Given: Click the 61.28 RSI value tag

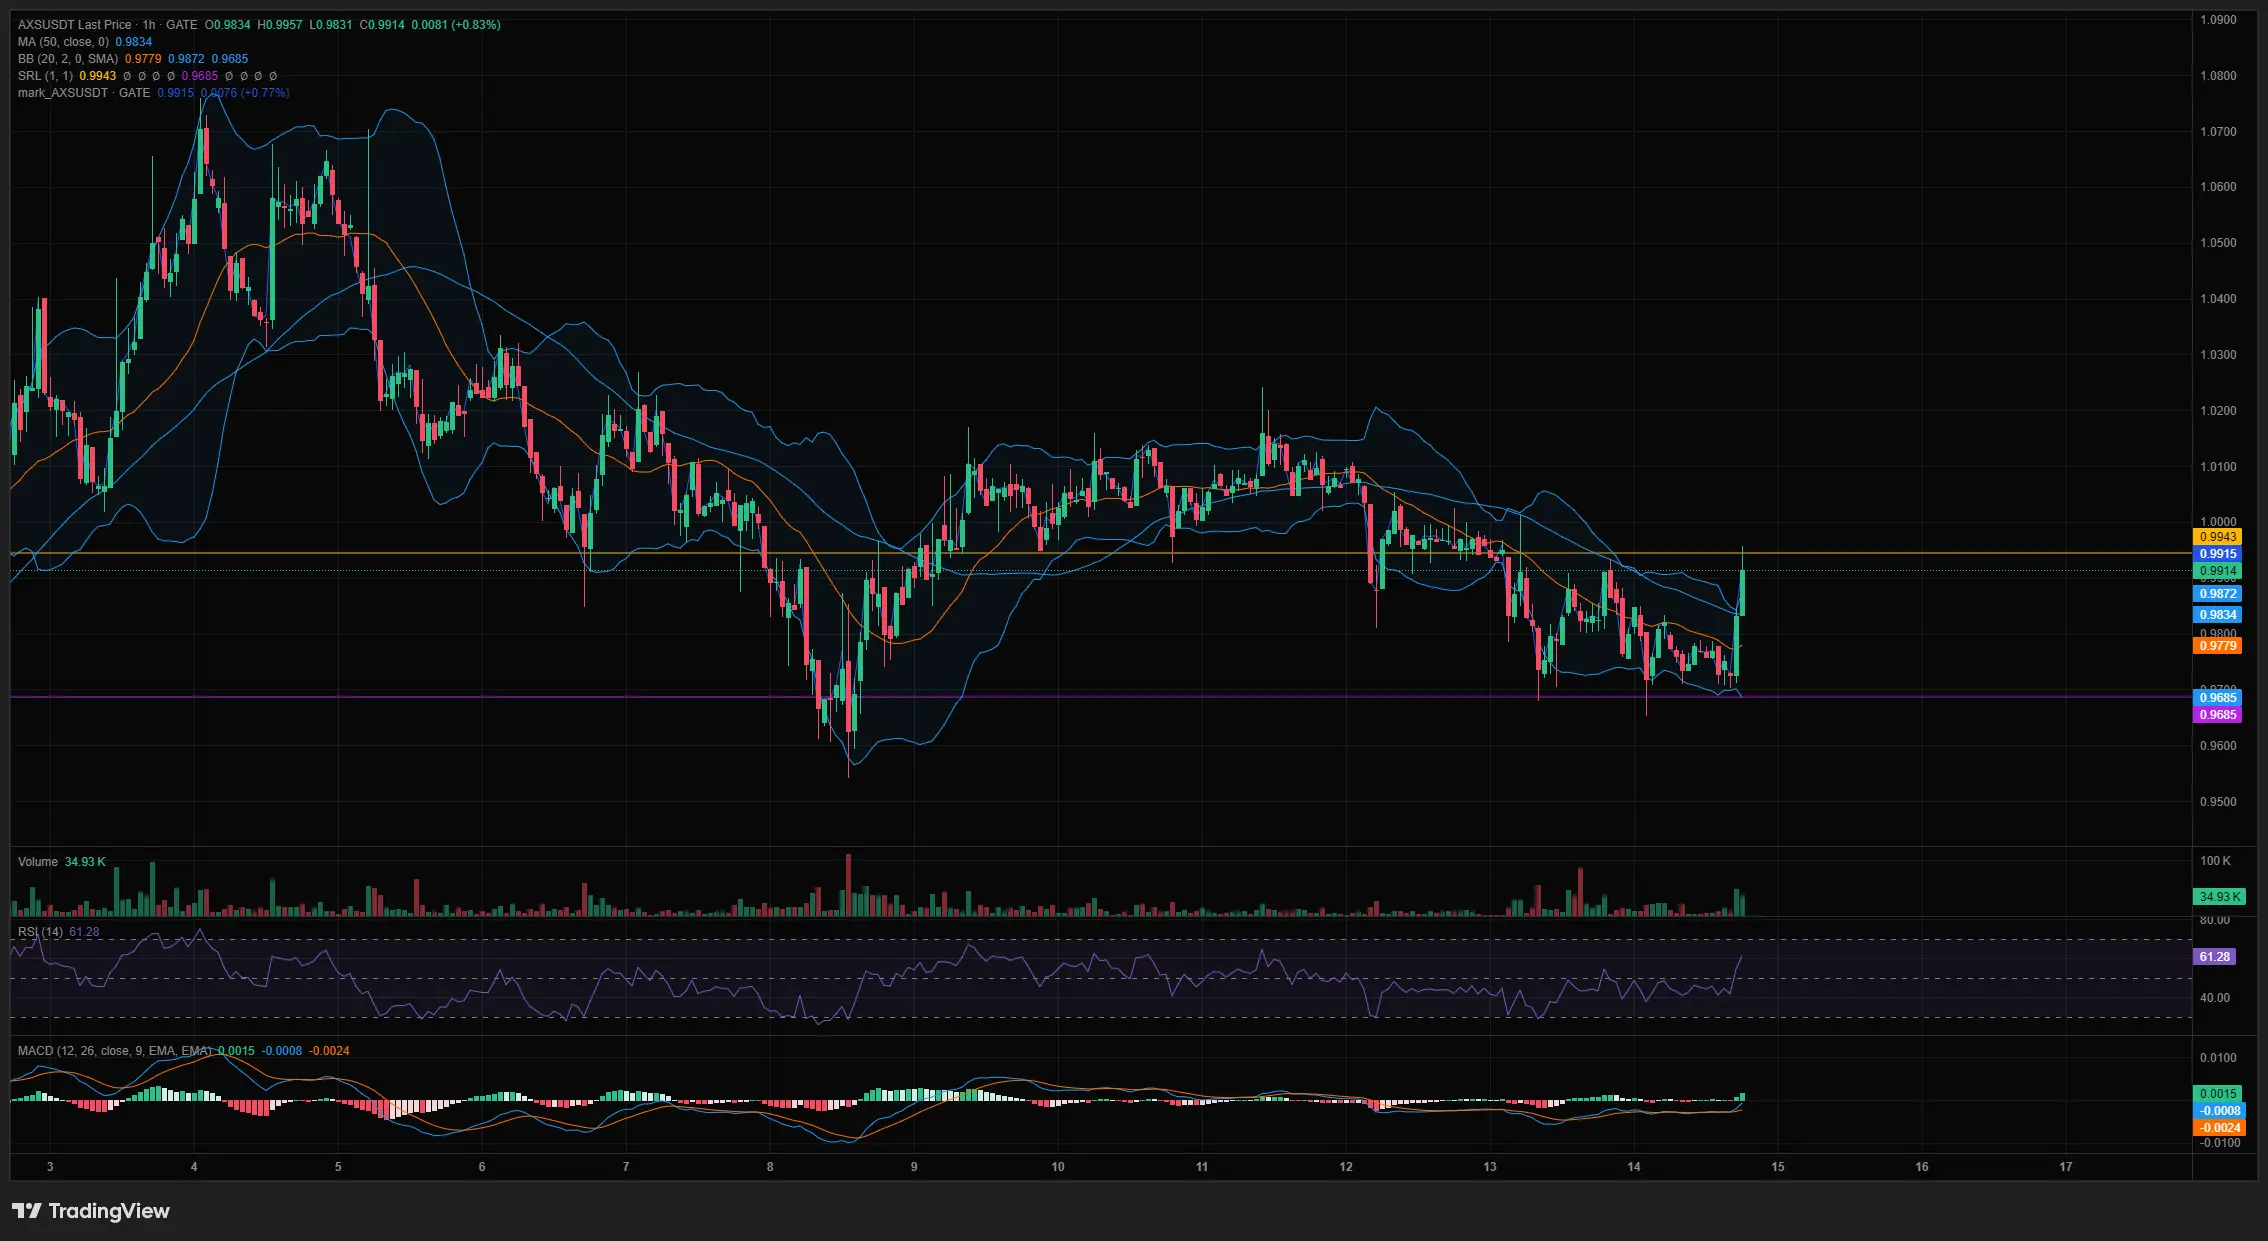Looking at the screenshot, I should click(x=2215, y=957).
